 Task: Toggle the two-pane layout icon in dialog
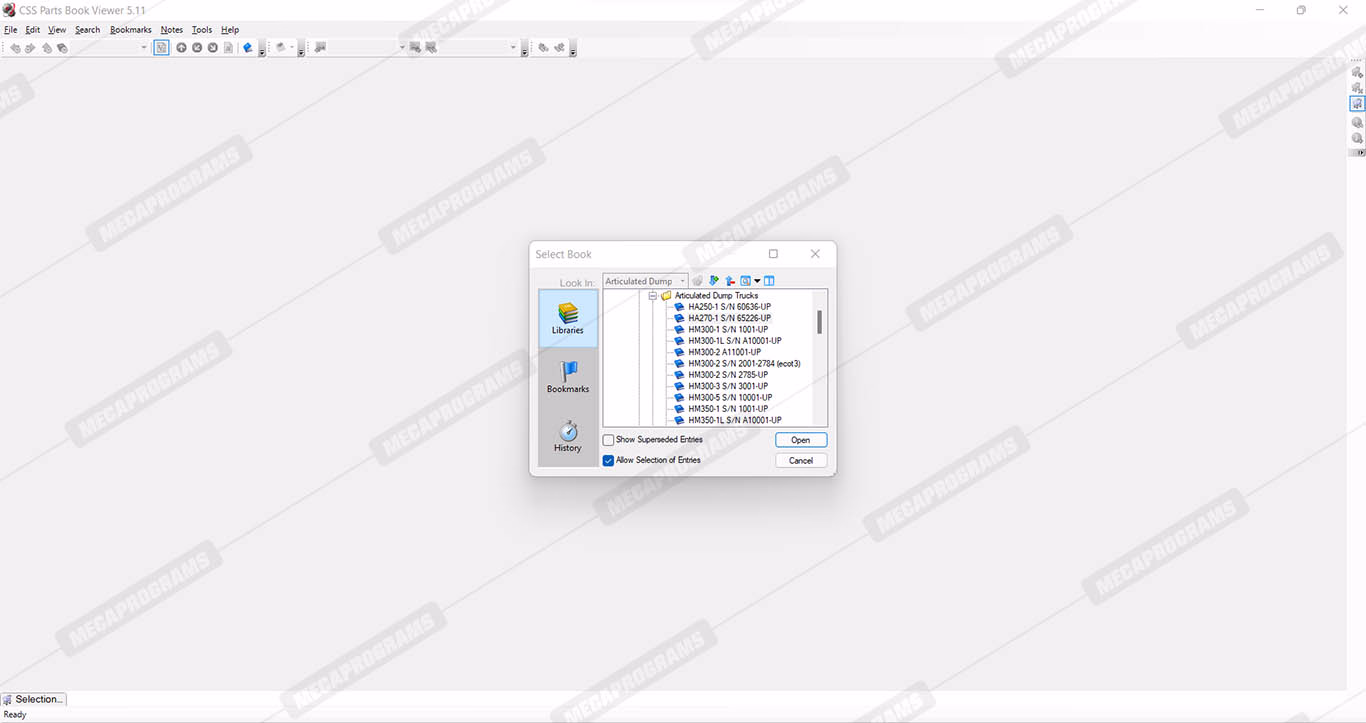(x=769, y=281)
